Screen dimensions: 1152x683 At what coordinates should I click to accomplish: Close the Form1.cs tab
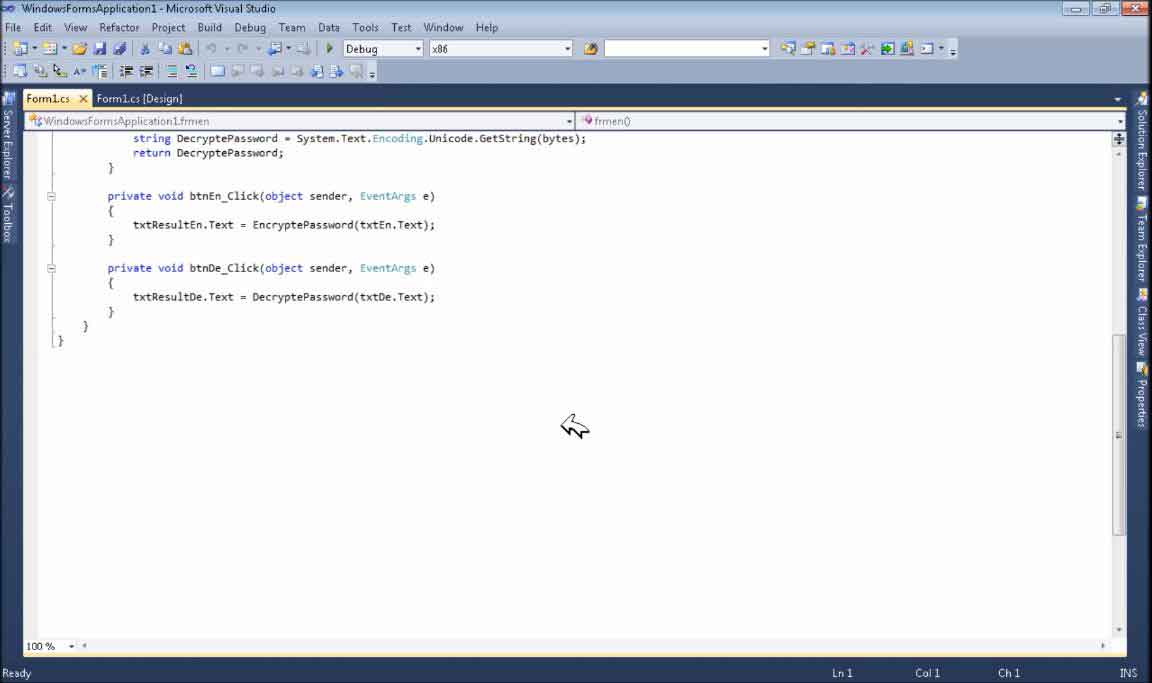(x=83, y=98)
